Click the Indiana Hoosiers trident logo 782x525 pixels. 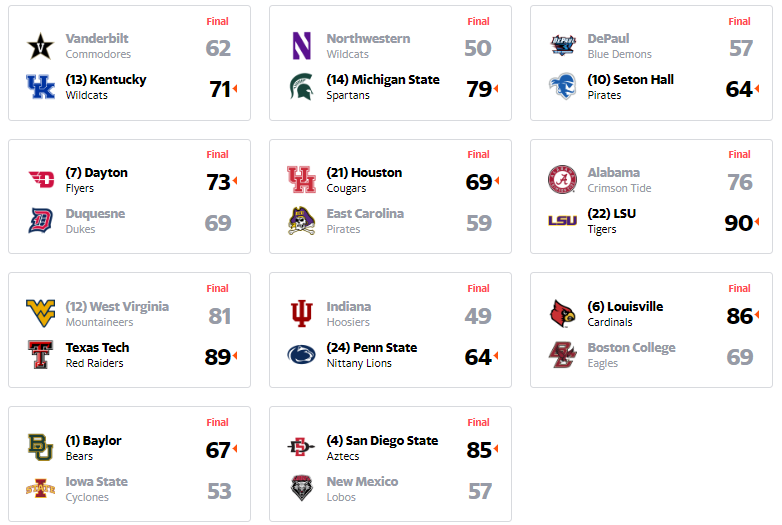pyautogui.click(x=301, y=314)
